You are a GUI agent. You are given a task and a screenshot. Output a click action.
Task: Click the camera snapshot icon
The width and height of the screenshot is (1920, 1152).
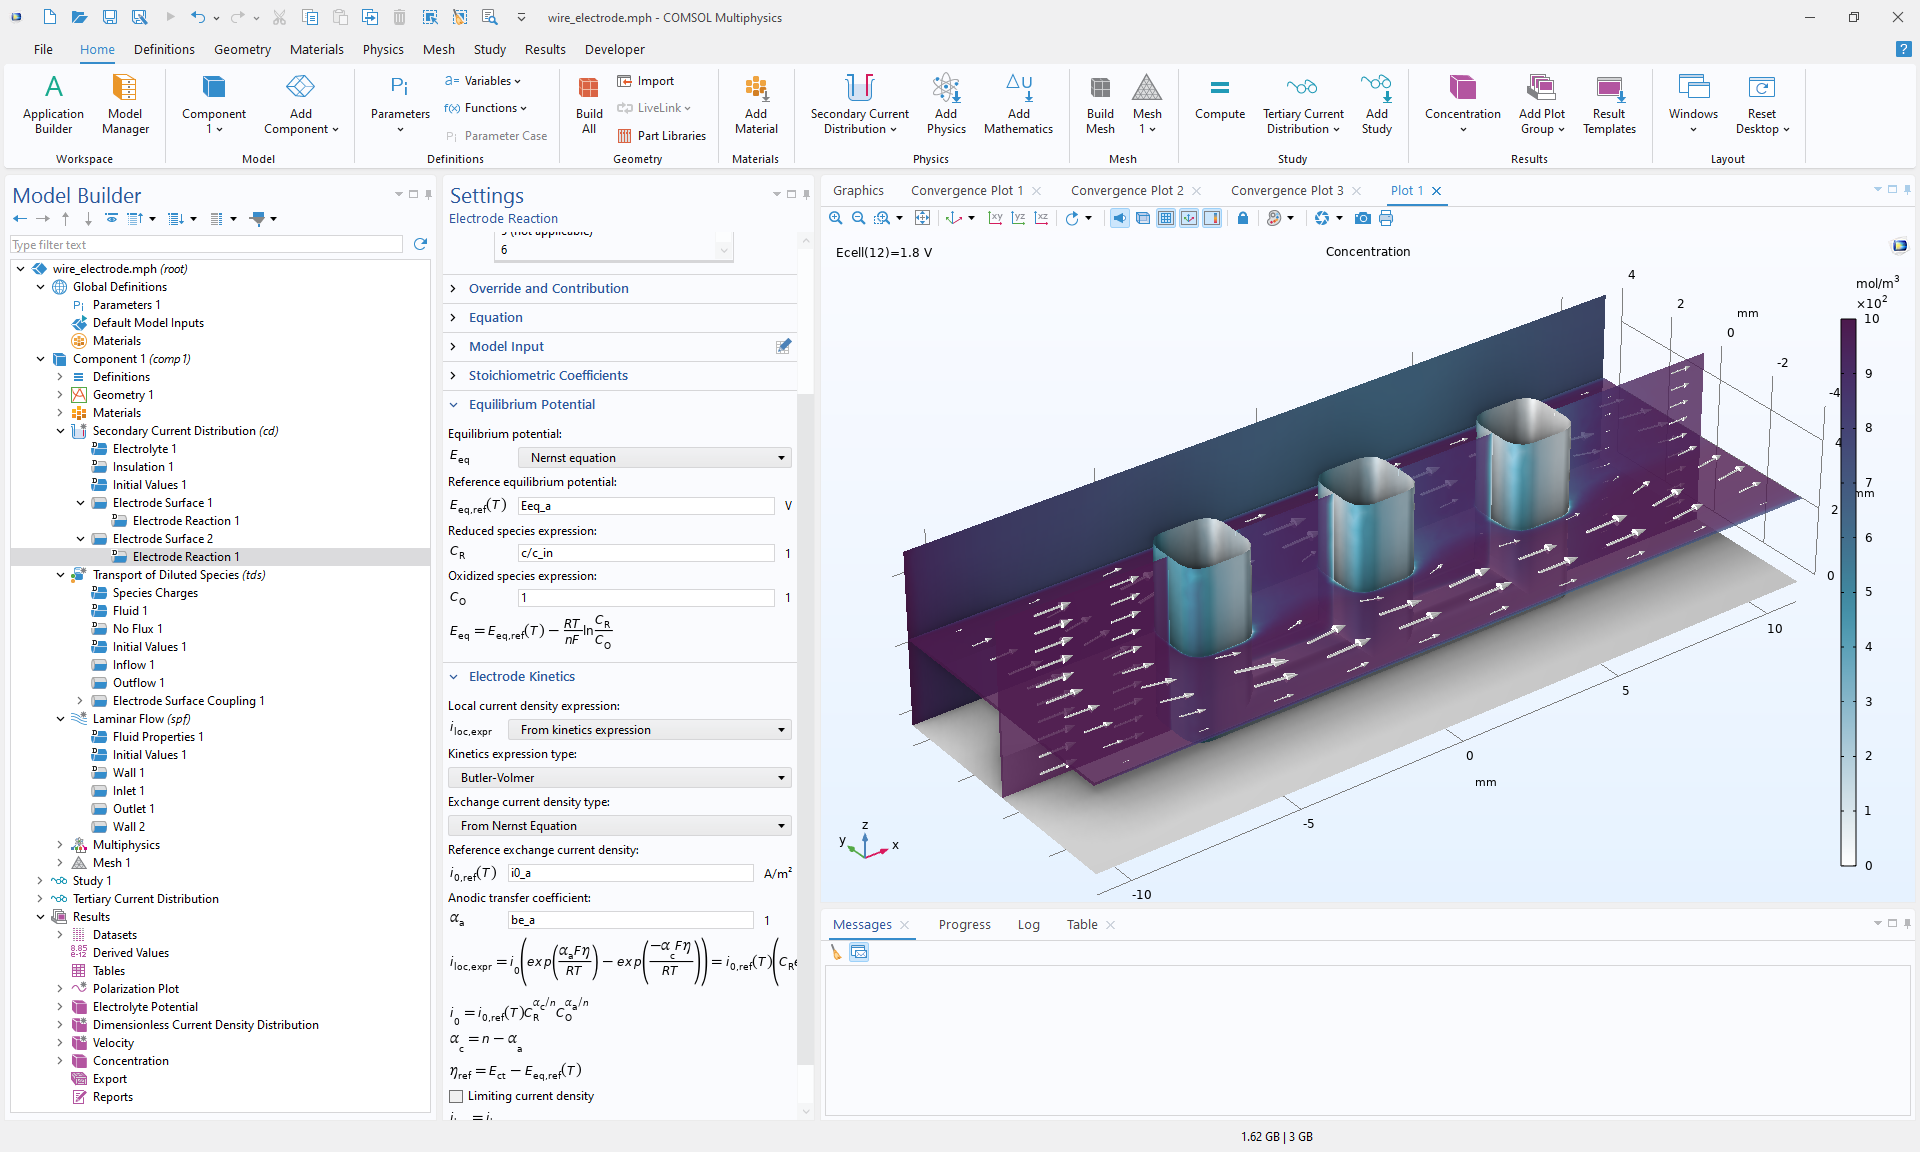(x=1362, y=218)
